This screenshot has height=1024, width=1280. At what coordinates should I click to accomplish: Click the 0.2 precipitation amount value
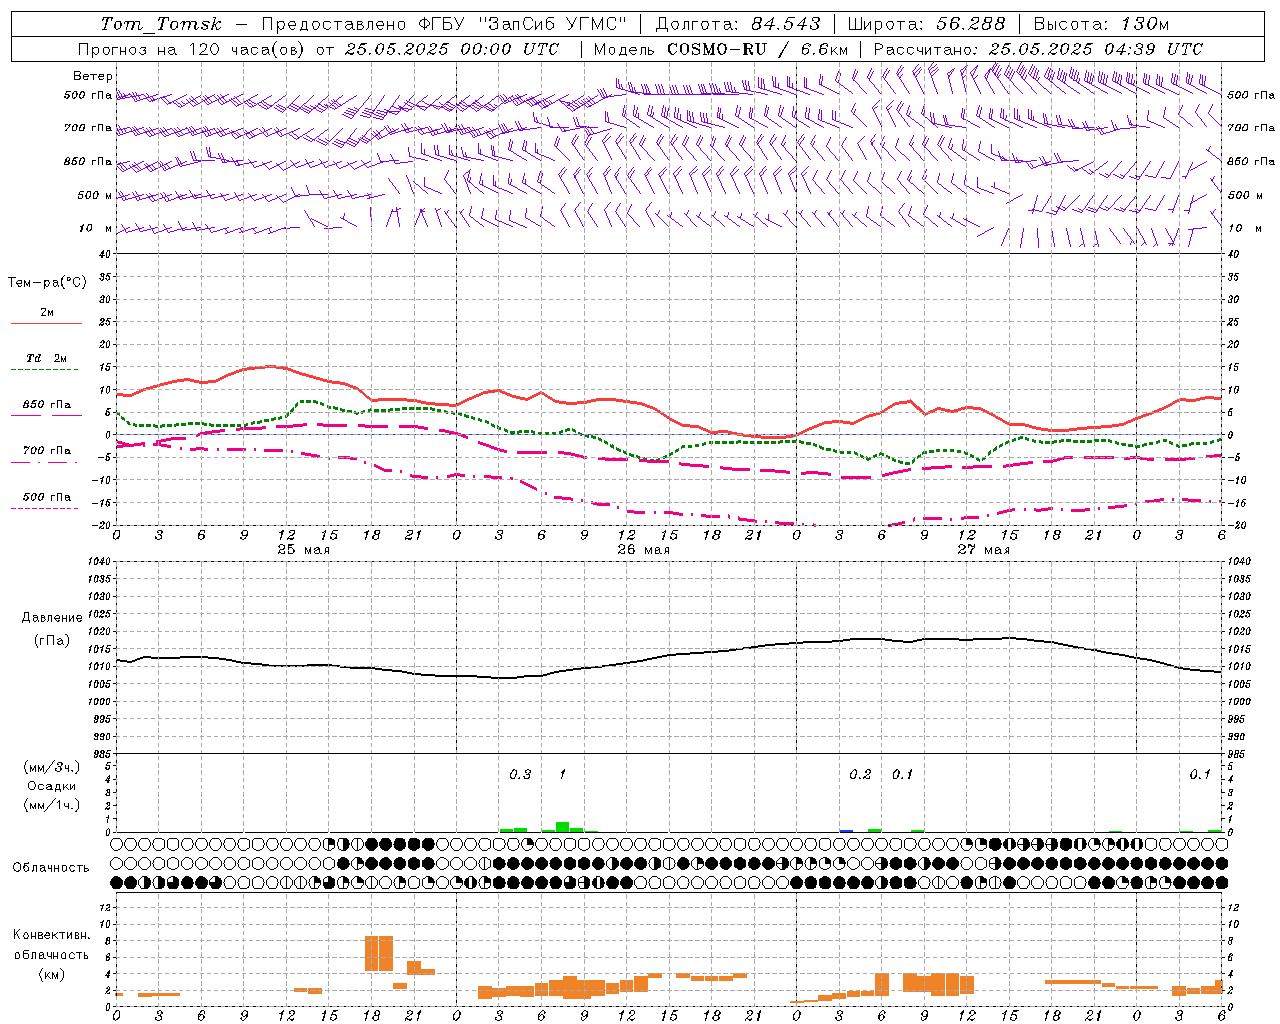860,774
